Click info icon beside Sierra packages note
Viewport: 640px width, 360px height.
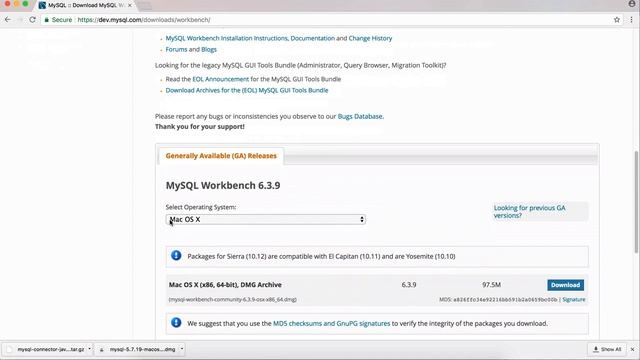click(176, 256)
